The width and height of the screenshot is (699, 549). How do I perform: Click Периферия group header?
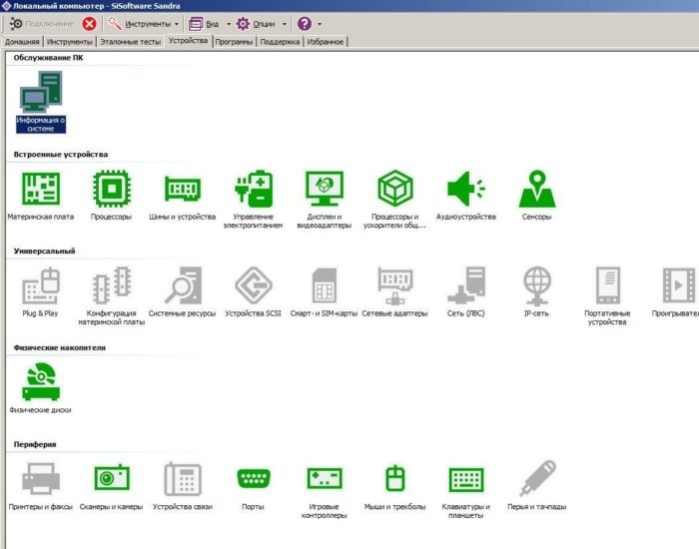(x=35, y=444)
